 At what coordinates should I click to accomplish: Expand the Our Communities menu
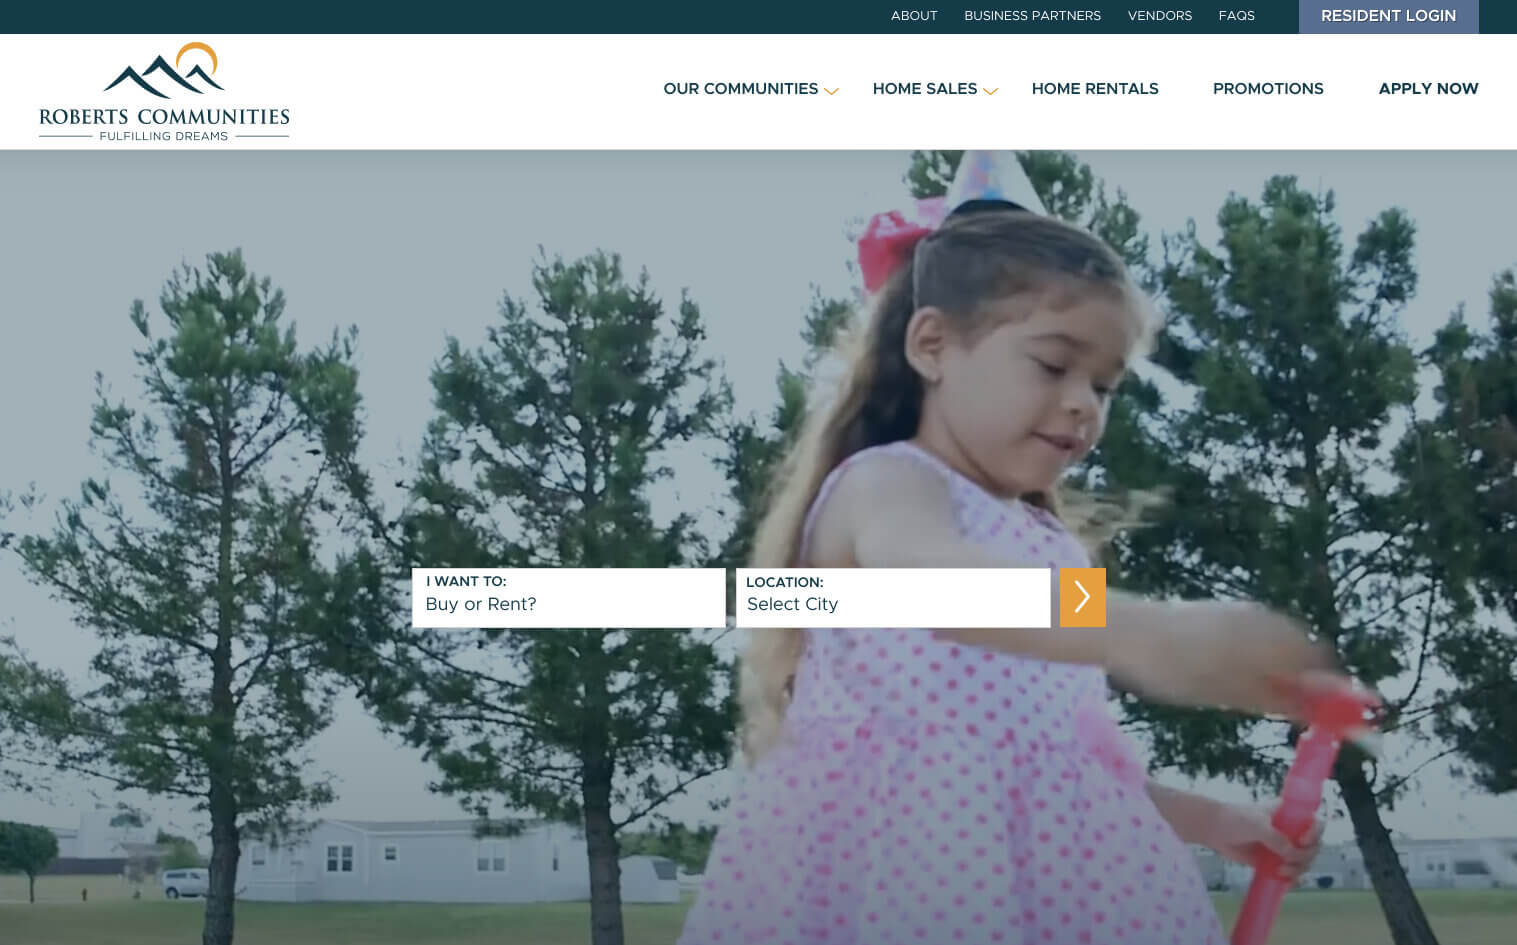coord(740,89)
